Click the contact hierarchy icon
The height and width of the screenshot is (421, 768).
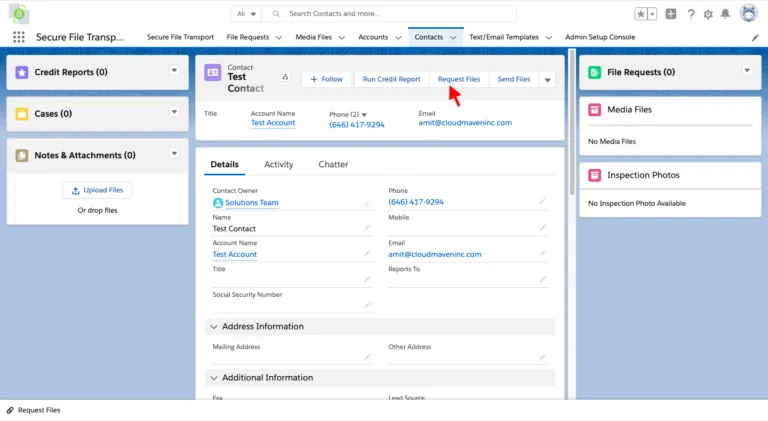coord(285,77)
